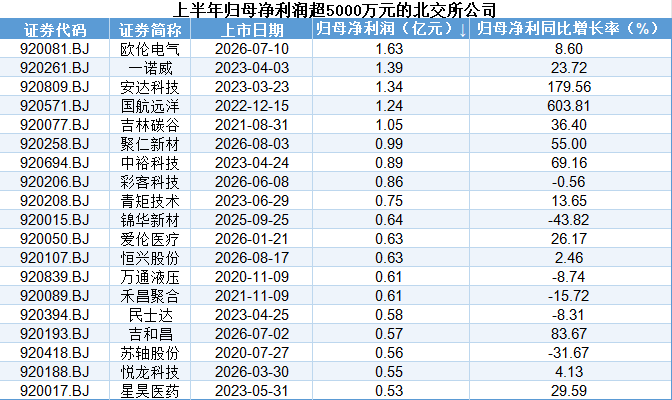The height and width of the screenshot is (400, 672).
Task: Select net profit value 0.58
Action: (389, 315)
